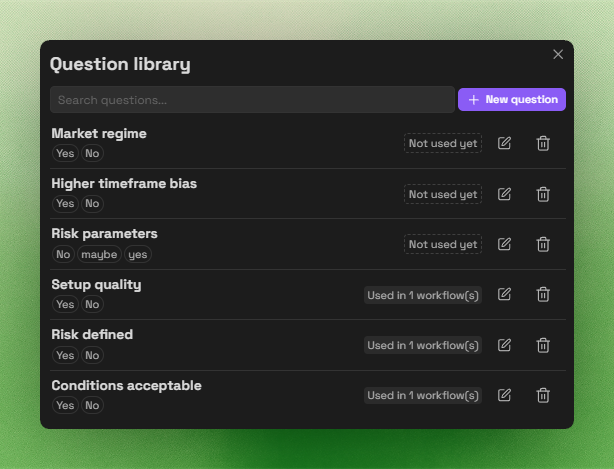Click the Risk defined title

[92, 335]
